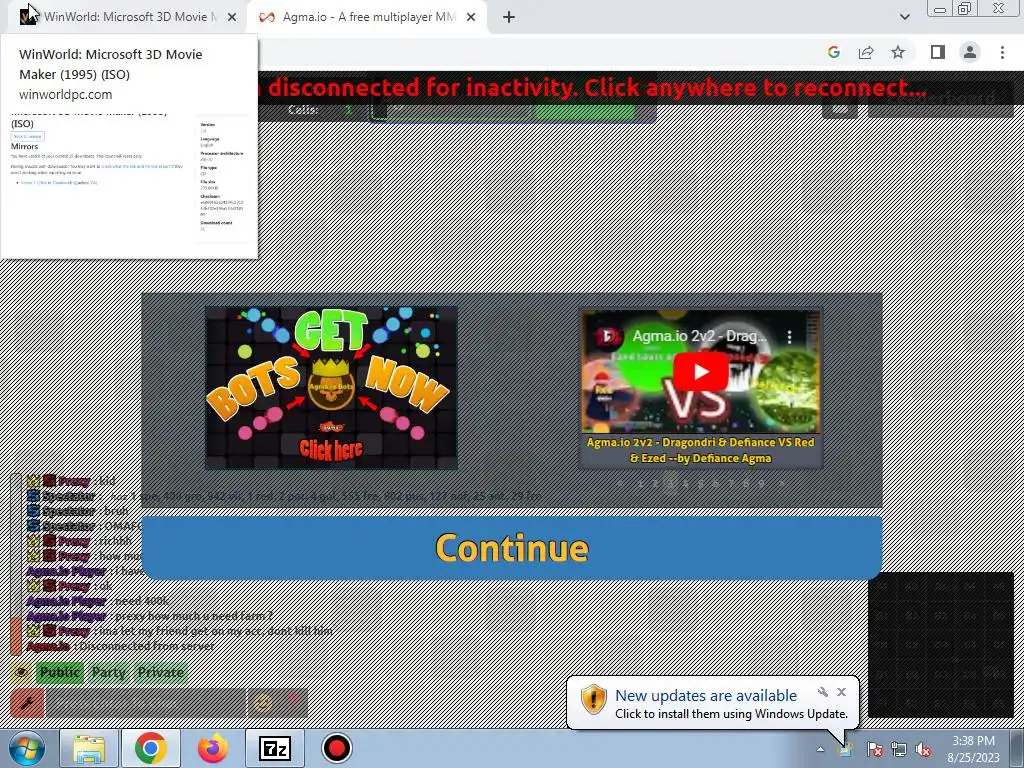Screen dimensions: 1024x768
Task: Dismiss the Windows Update balloon
Action: pos(842,692)
